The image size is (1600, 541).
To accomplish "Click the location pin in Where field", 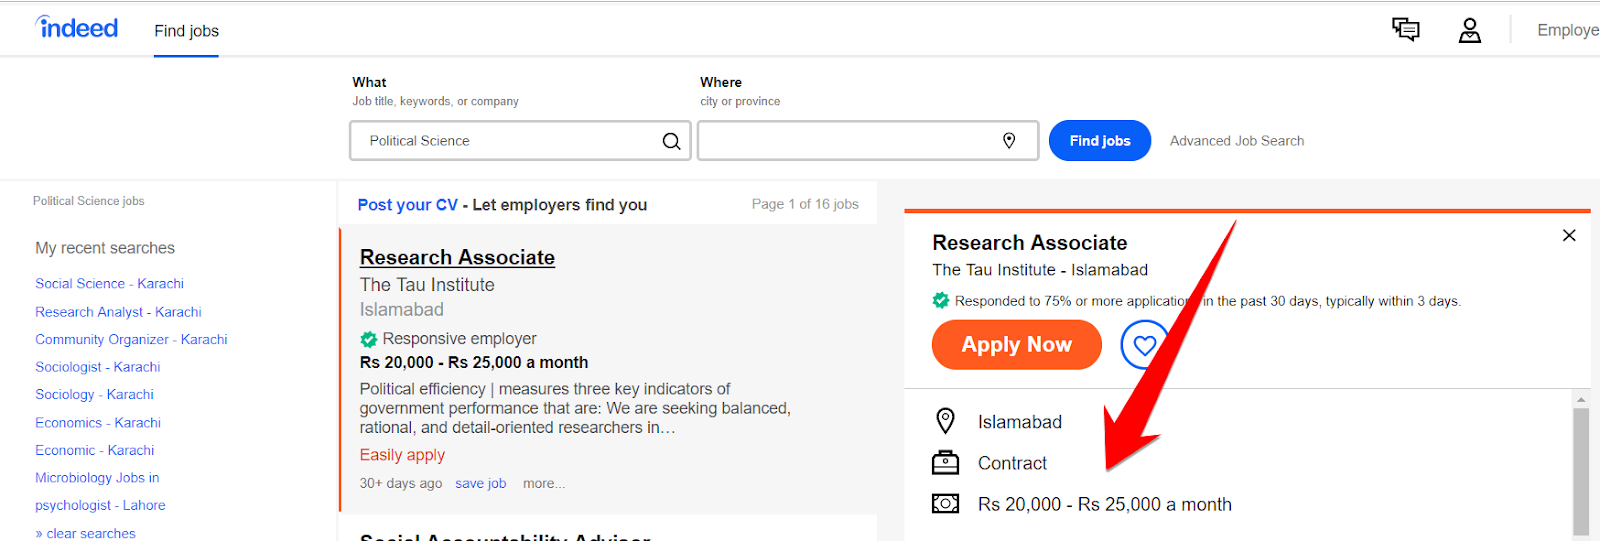I will point(1009,141).
